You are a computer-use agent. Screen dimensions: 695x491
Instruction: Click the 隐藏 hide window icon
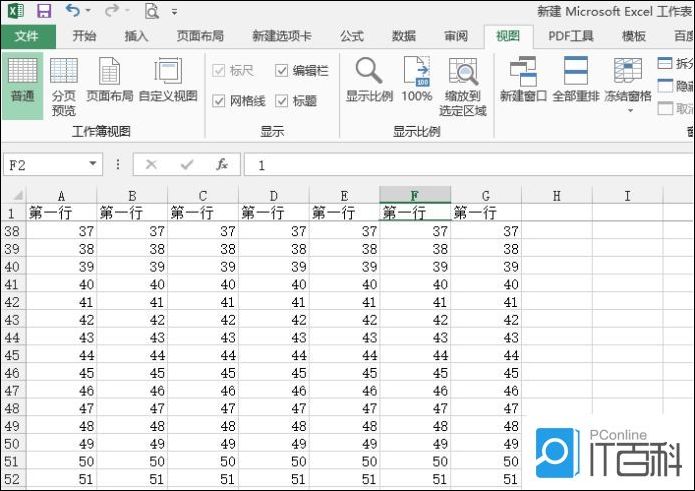pyautogui.click(x=665, y=85)
